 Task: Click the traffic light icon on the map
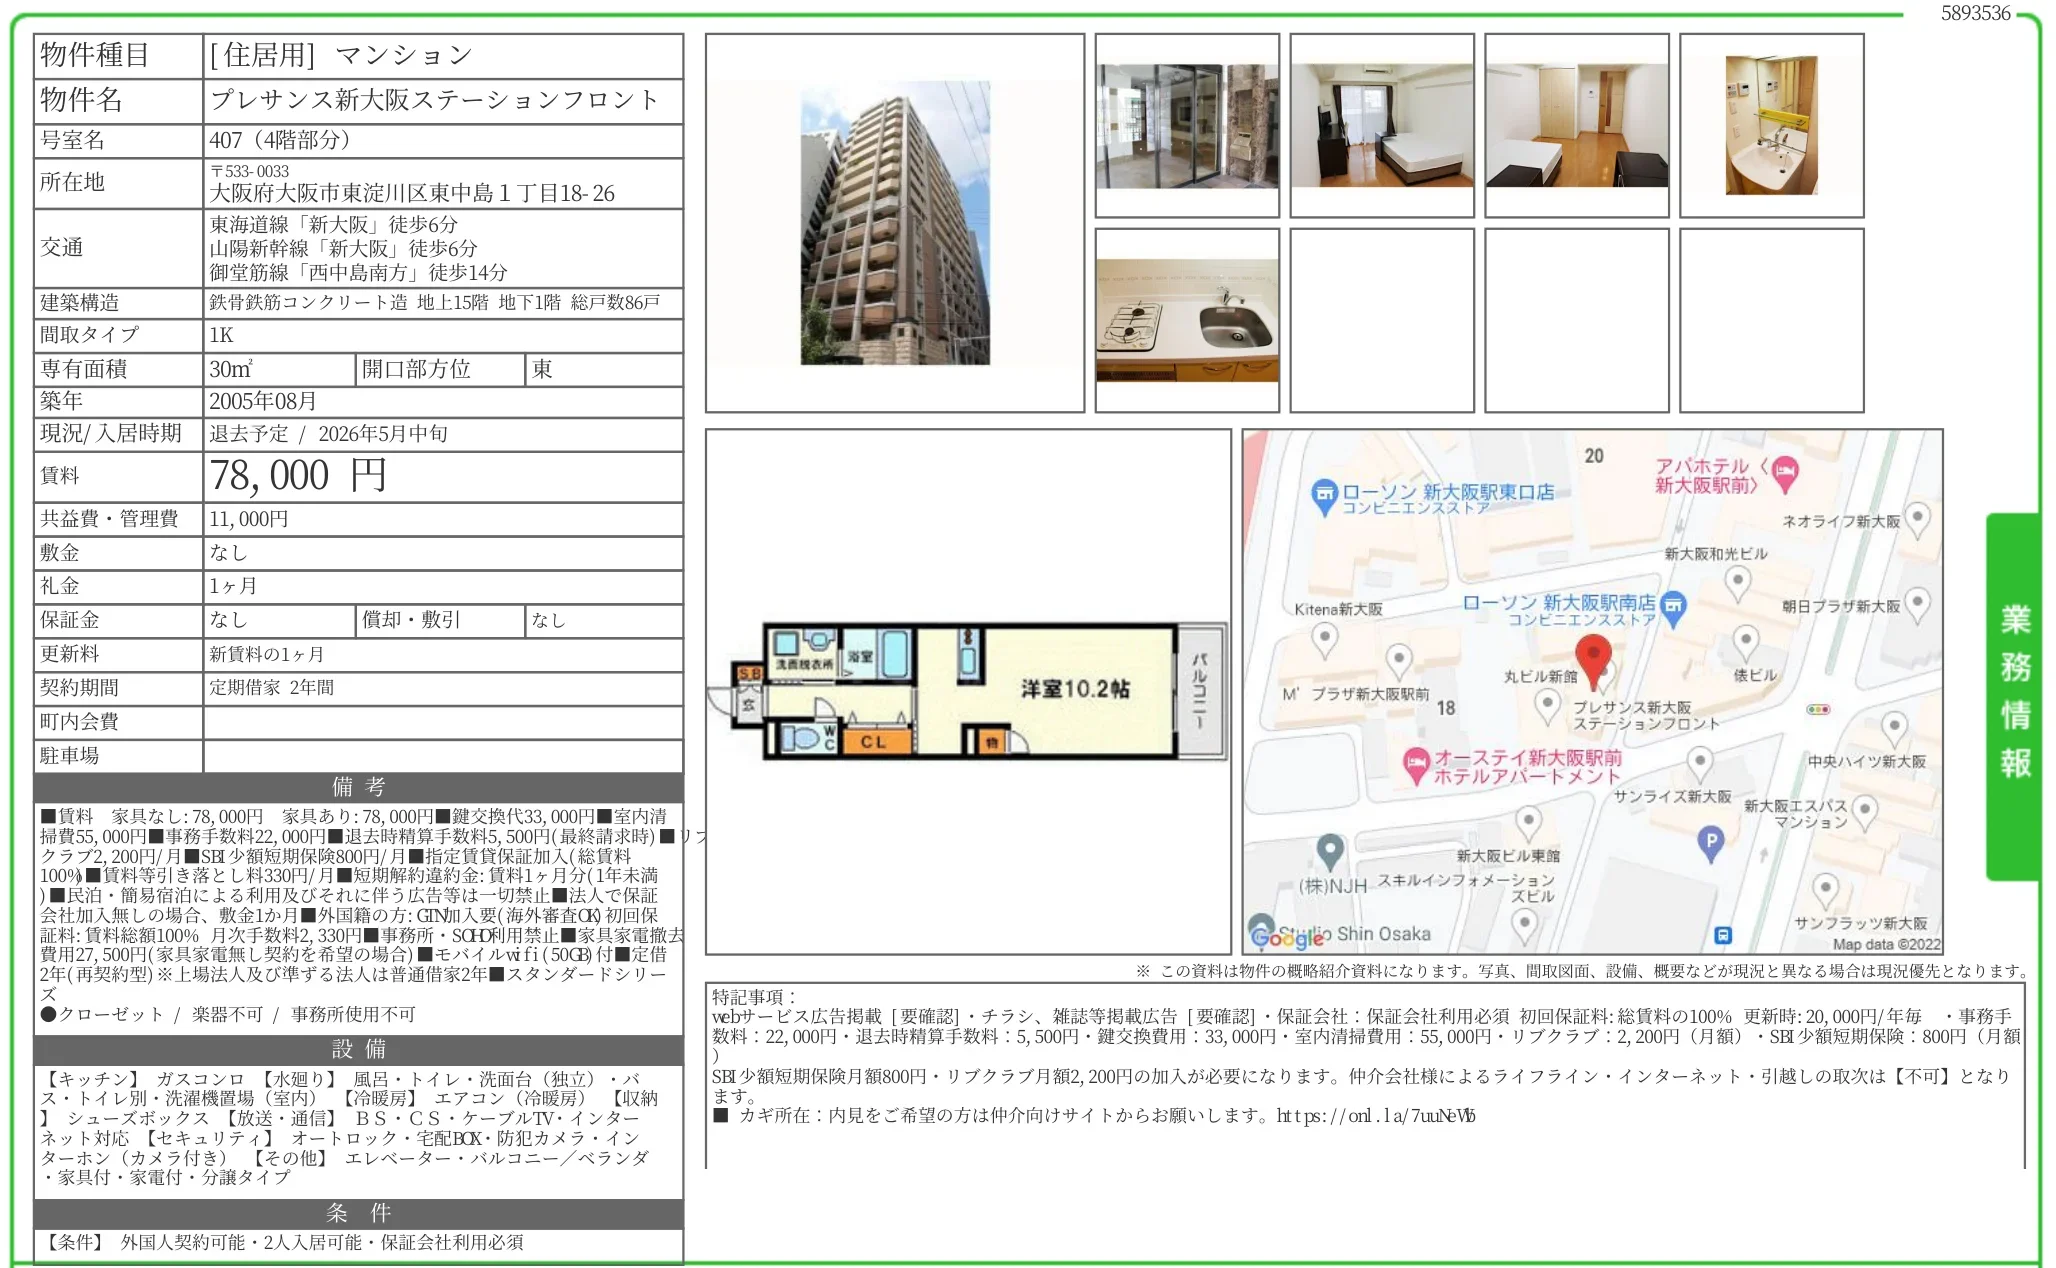click(1818, 709)
